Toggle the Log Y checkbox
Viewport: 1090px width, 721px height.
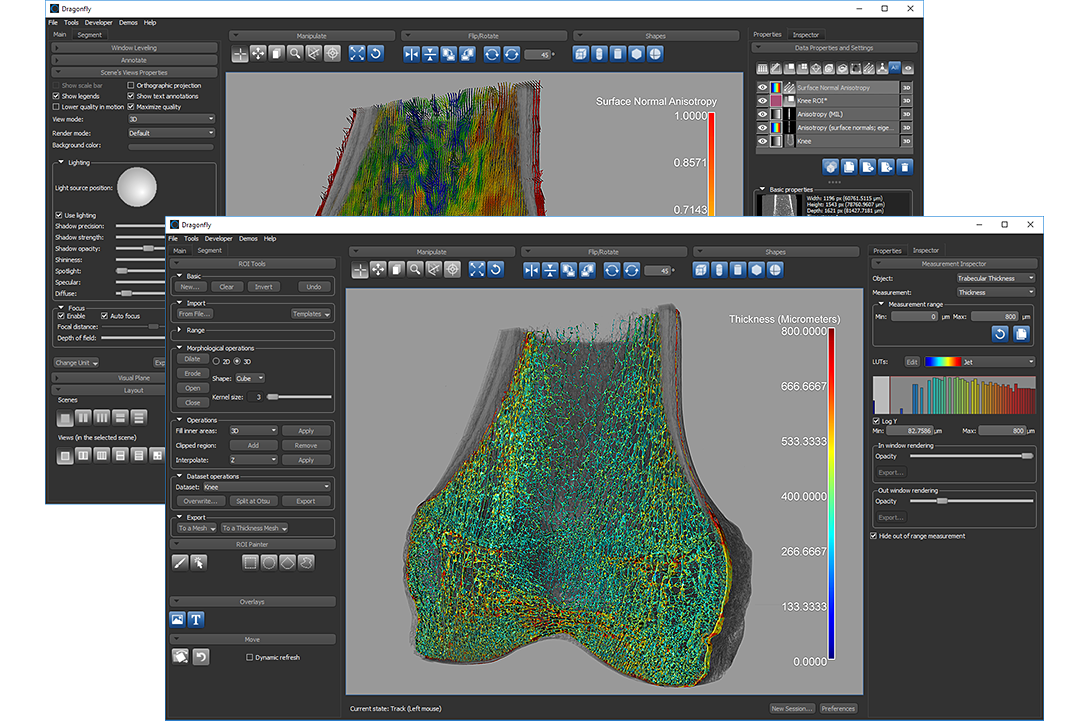pyautogui.click(x=876, y=421)
